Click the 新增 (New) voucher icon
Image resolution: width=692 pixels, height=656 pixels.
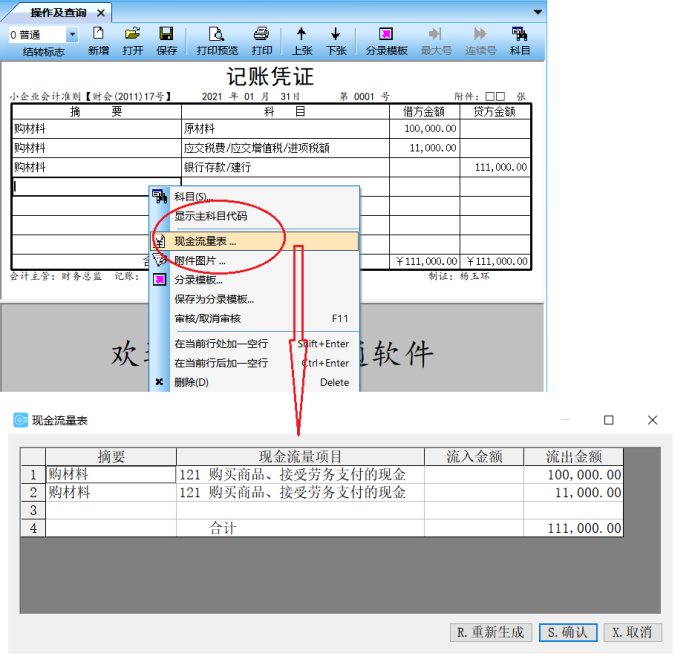click(x=98, y=40)
